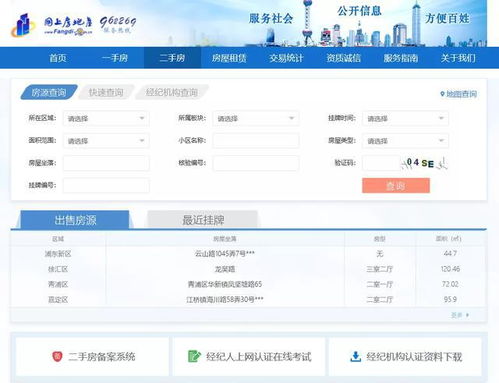This screenshot has width=499, height=383.
Task: Click the 嘉定区 district cell
Action: (x=58, y=300)
